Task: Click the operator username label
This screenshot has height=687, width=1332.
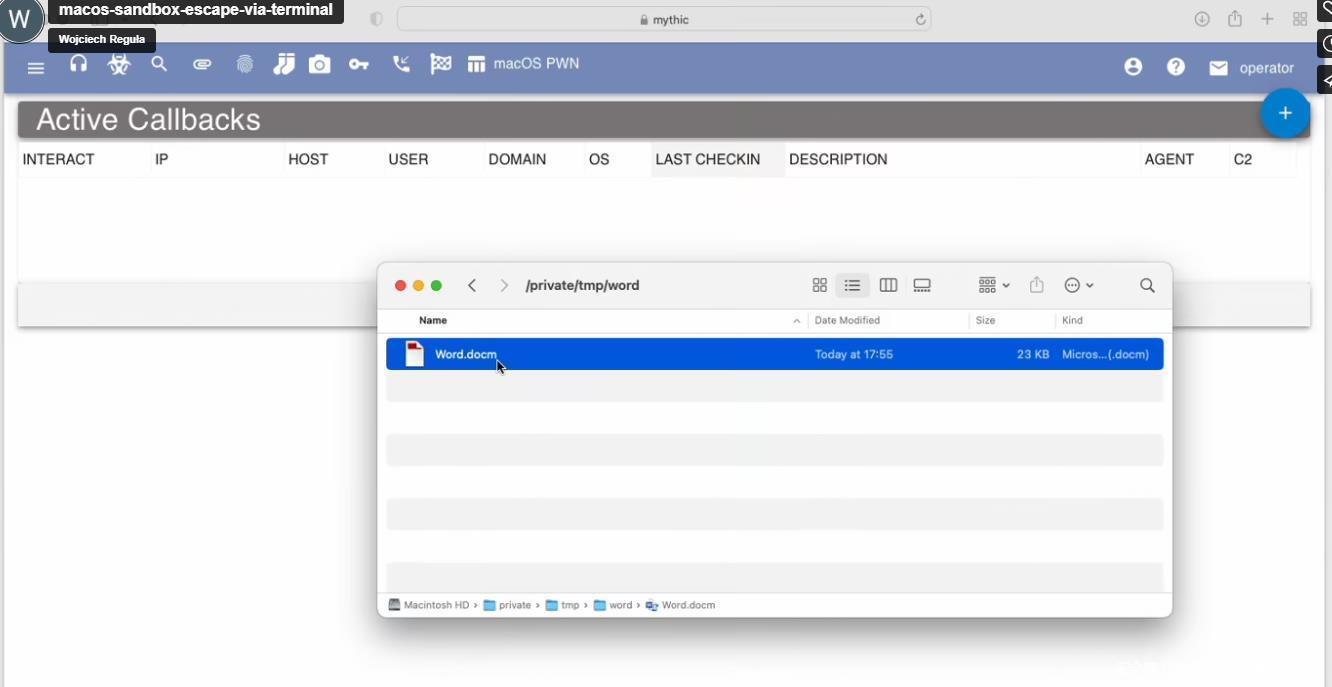Action: click(1266, 68)
